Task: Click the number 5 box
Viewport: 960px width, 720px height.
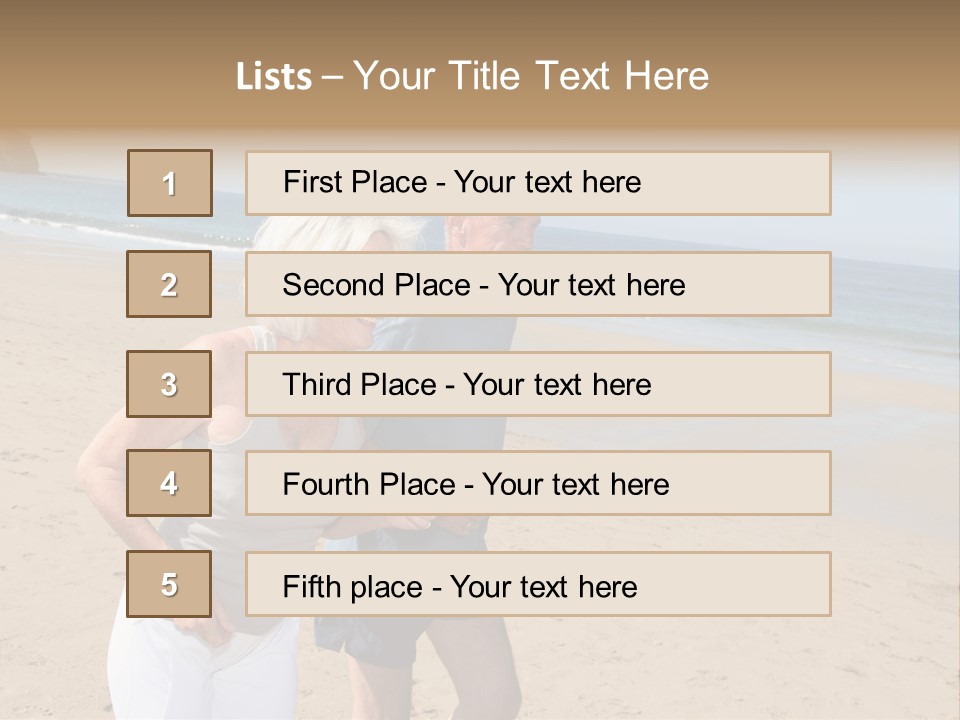Action: (170, 584)
